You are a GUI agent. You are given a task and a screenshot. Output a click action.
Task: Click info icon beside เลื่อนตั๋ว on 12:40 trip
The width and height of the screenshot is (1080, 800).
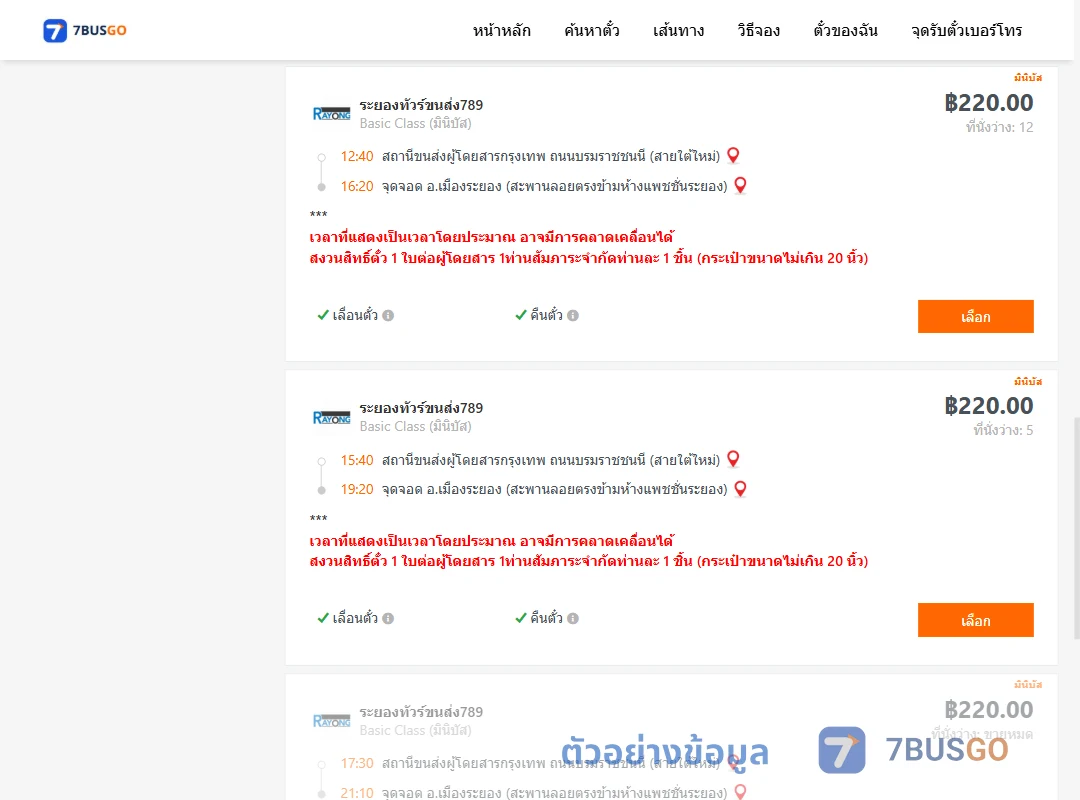[x=388, y=316]
